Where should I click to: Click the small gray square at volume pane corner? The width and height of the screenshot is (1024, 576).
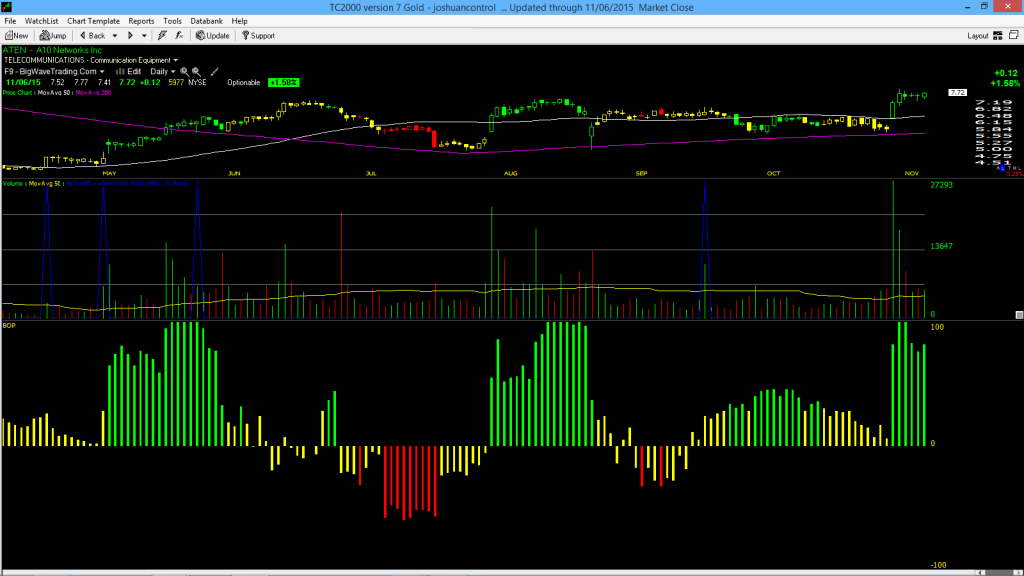coord(1019,315)
